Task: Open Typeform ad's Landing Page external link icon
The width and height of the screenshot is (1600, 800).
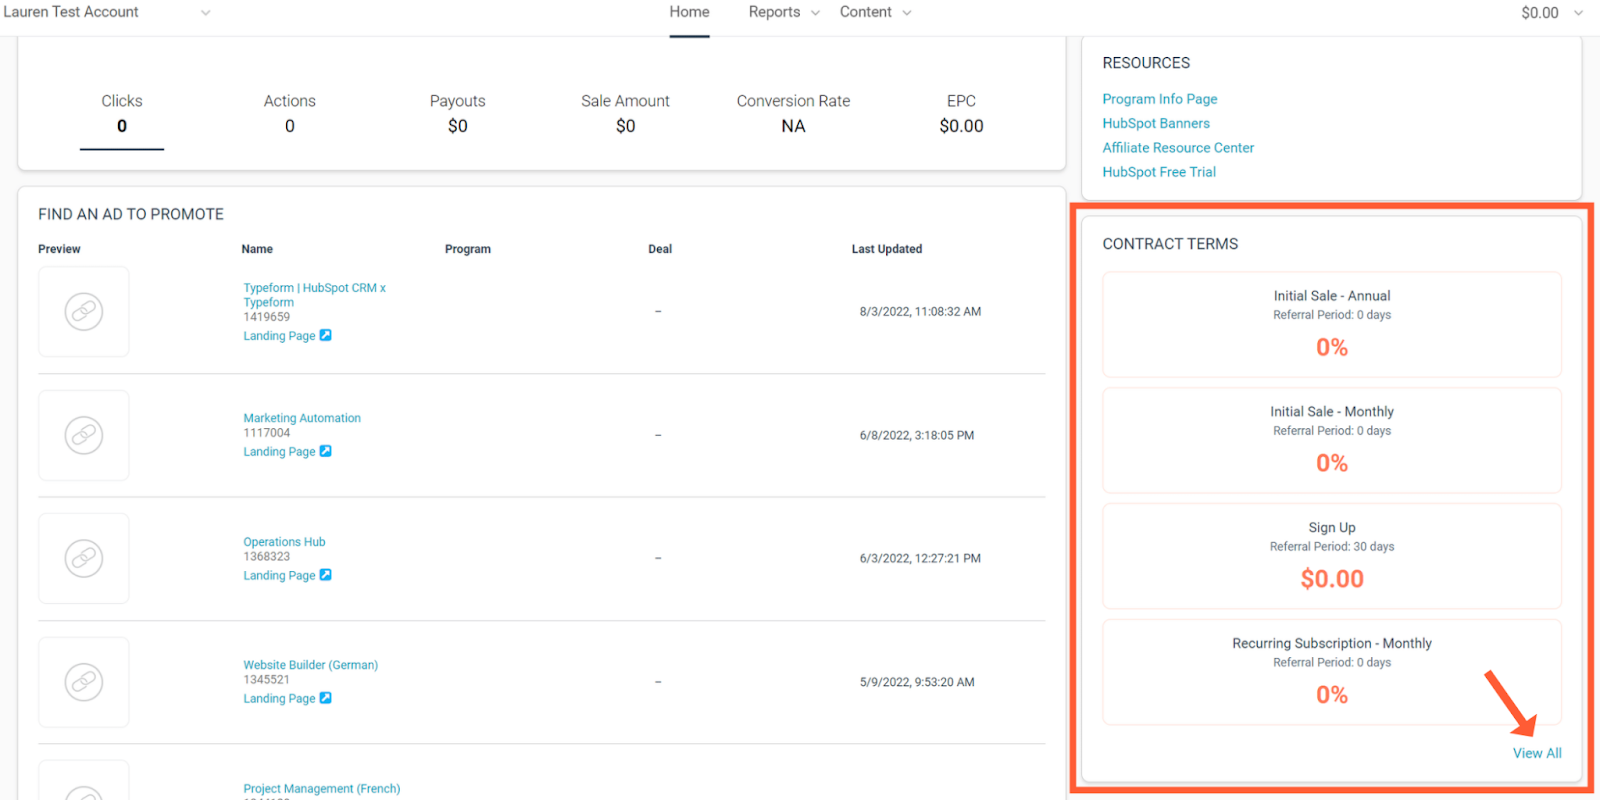Action: click(x=325, y=335)
